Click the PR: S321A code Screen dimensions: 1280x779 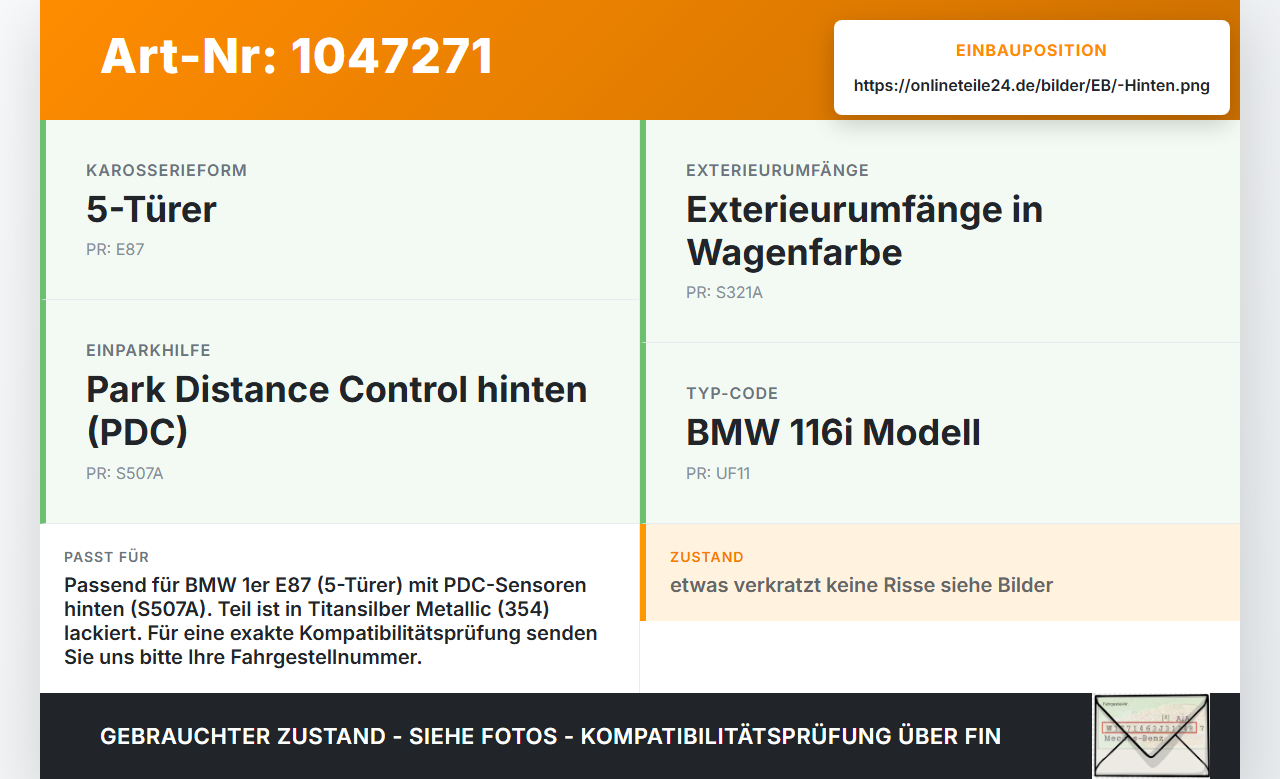click(x=724, y=292)
